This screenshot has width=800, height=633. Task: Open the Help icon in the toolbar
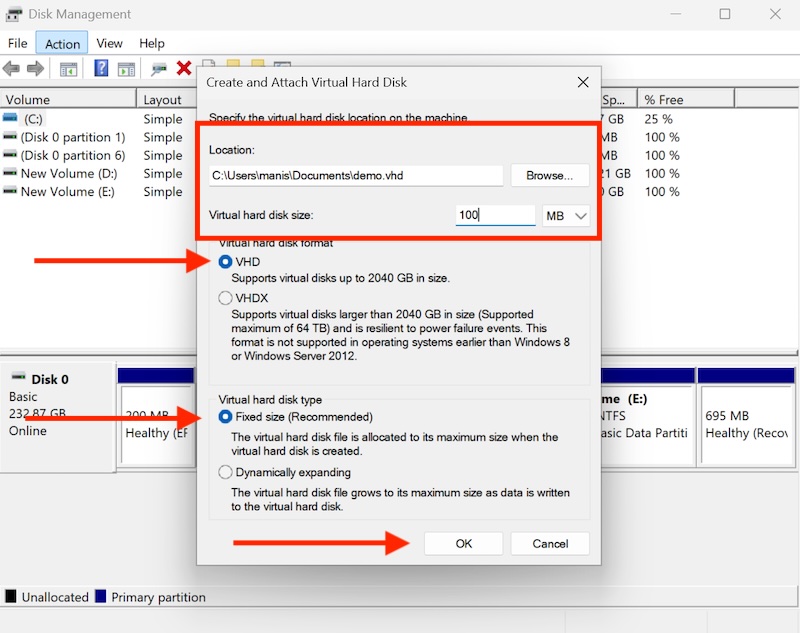click(101, 68)
